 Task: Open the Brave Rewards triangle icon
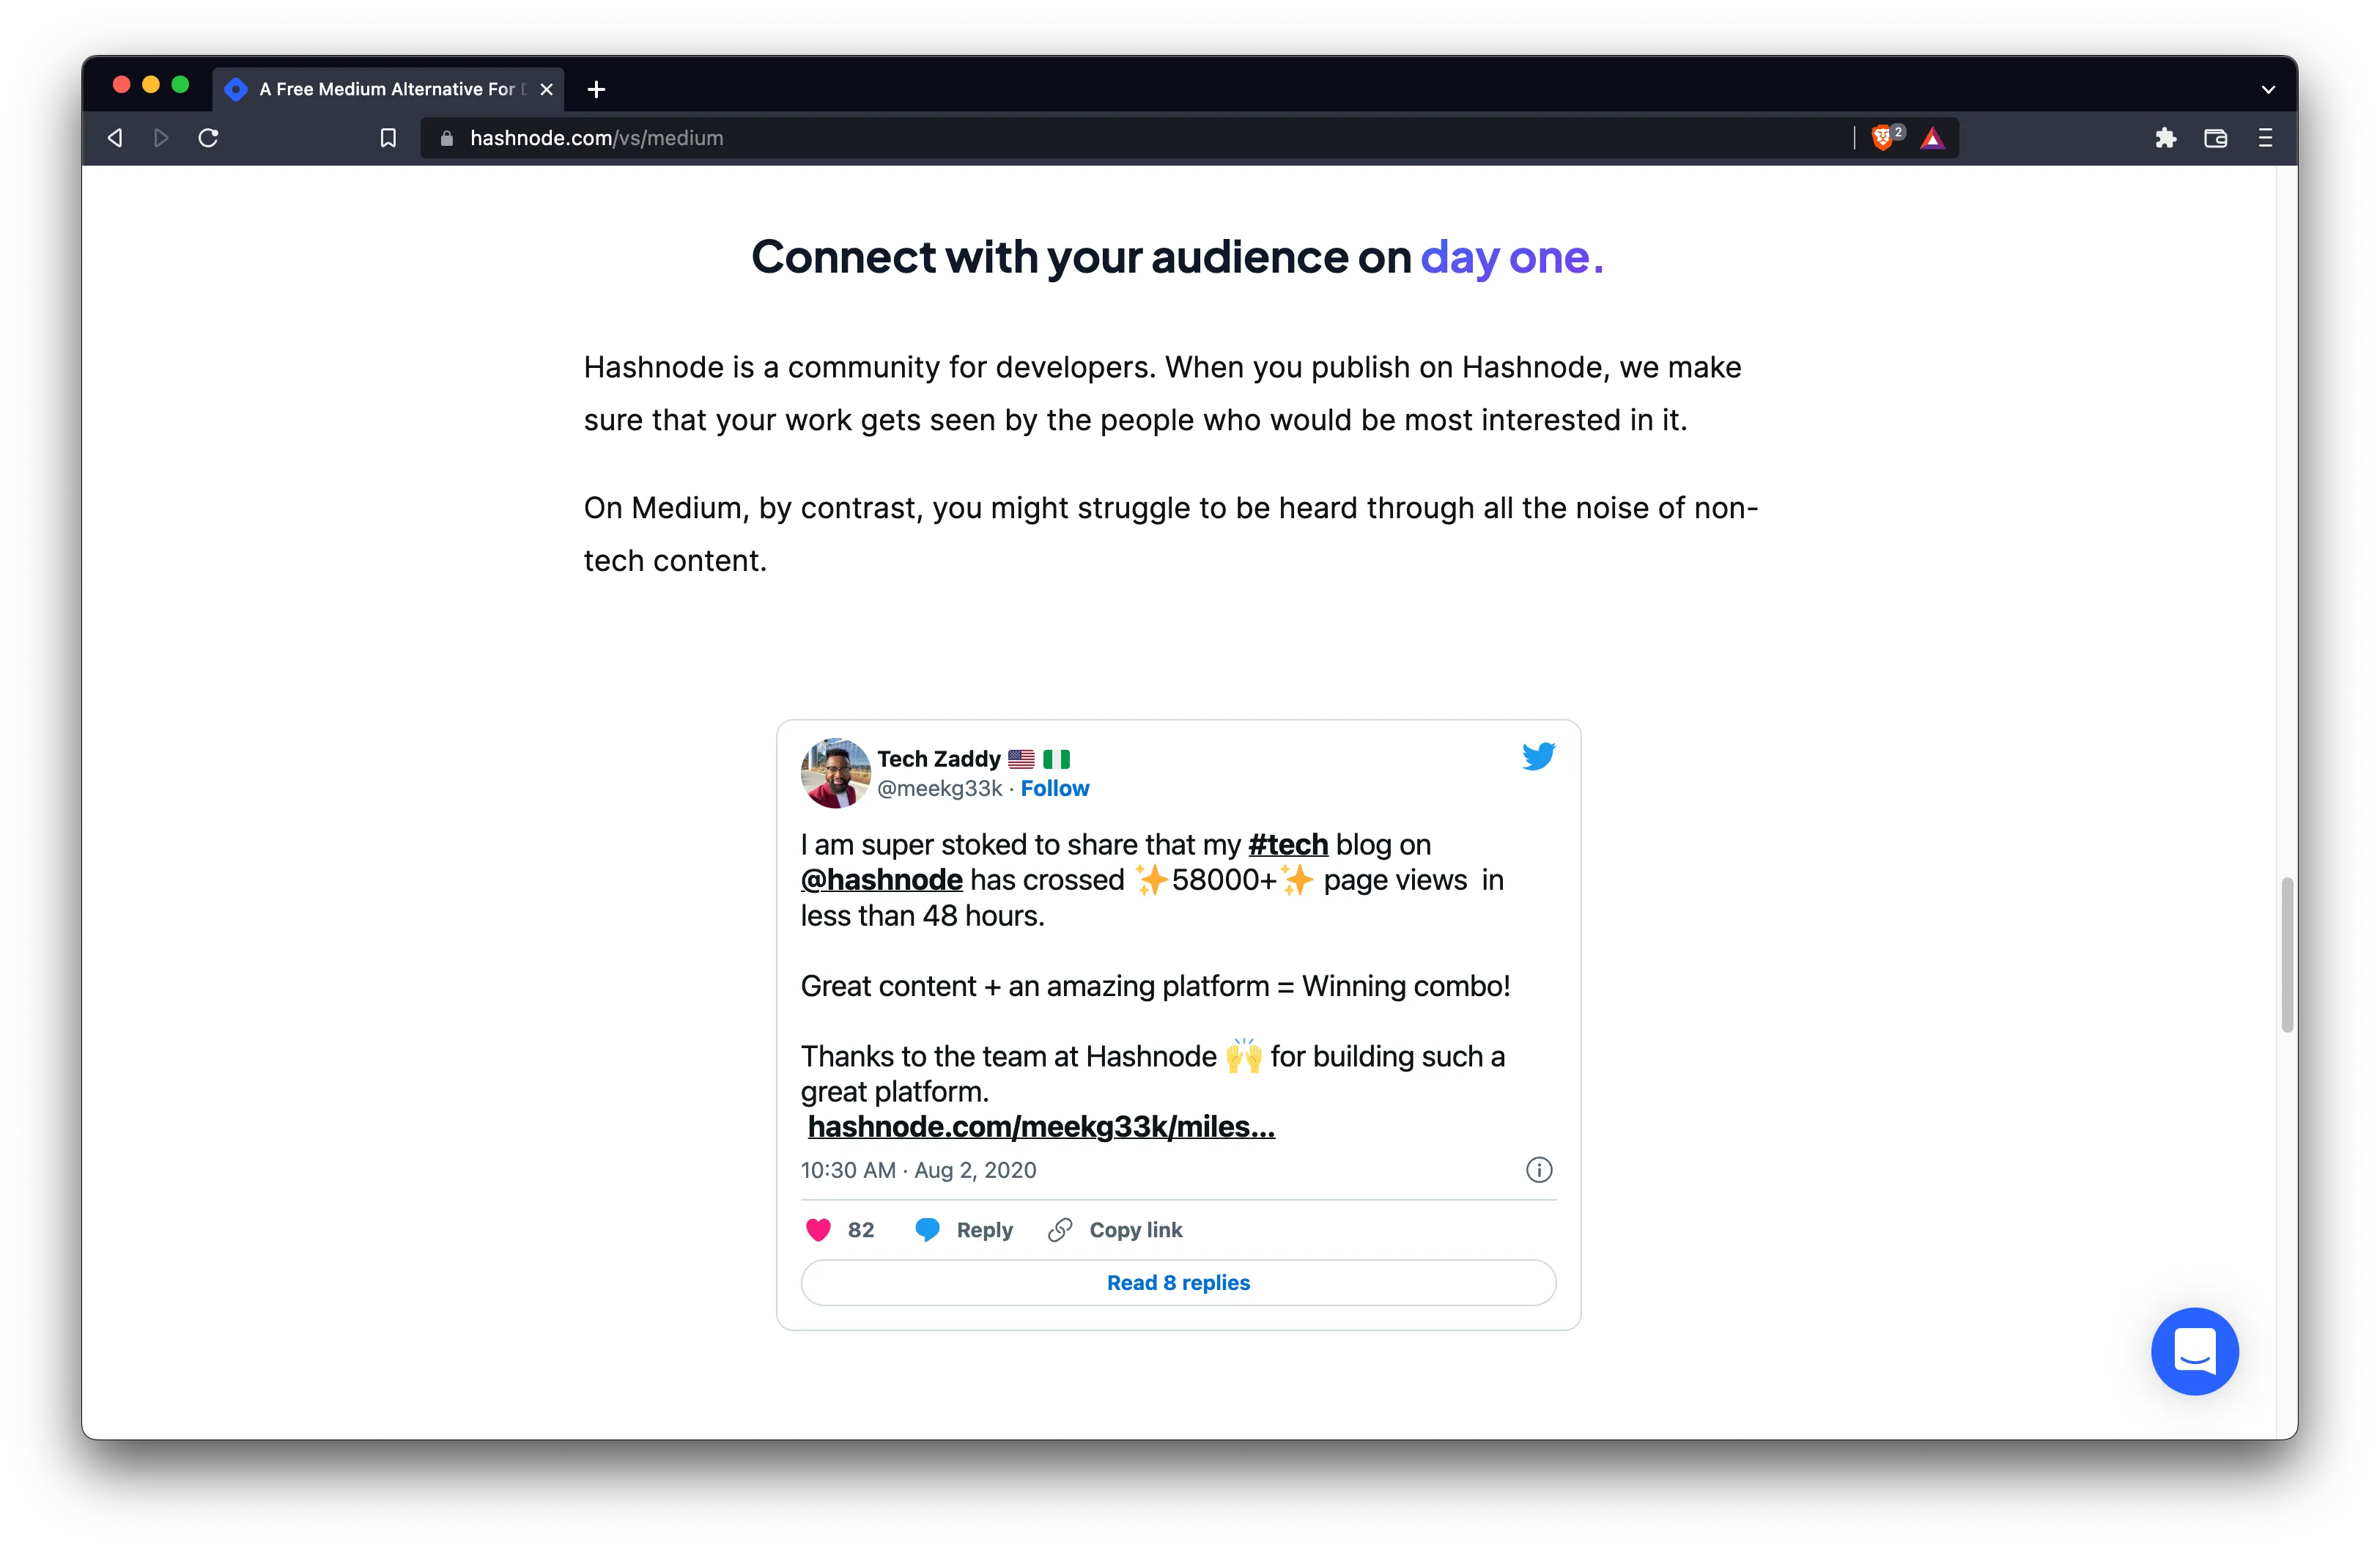[1932, 138]
